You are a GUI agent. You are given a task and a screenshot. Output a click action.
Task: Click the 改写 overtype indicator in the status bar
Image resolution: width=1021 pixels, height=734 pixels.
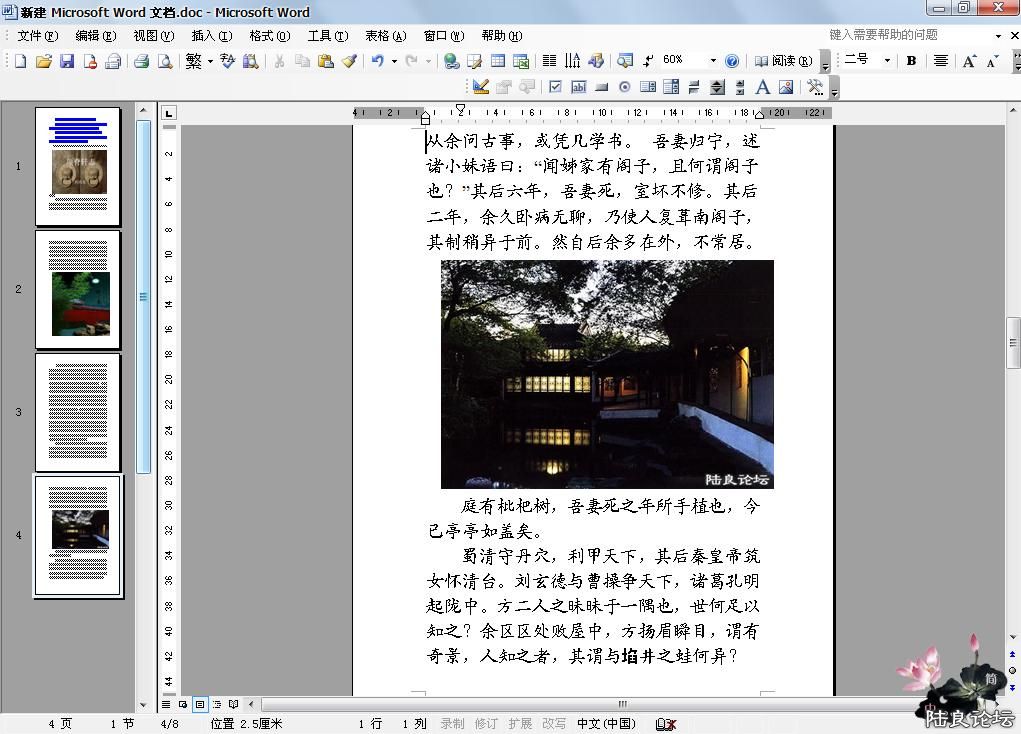[x=553, y=723]
